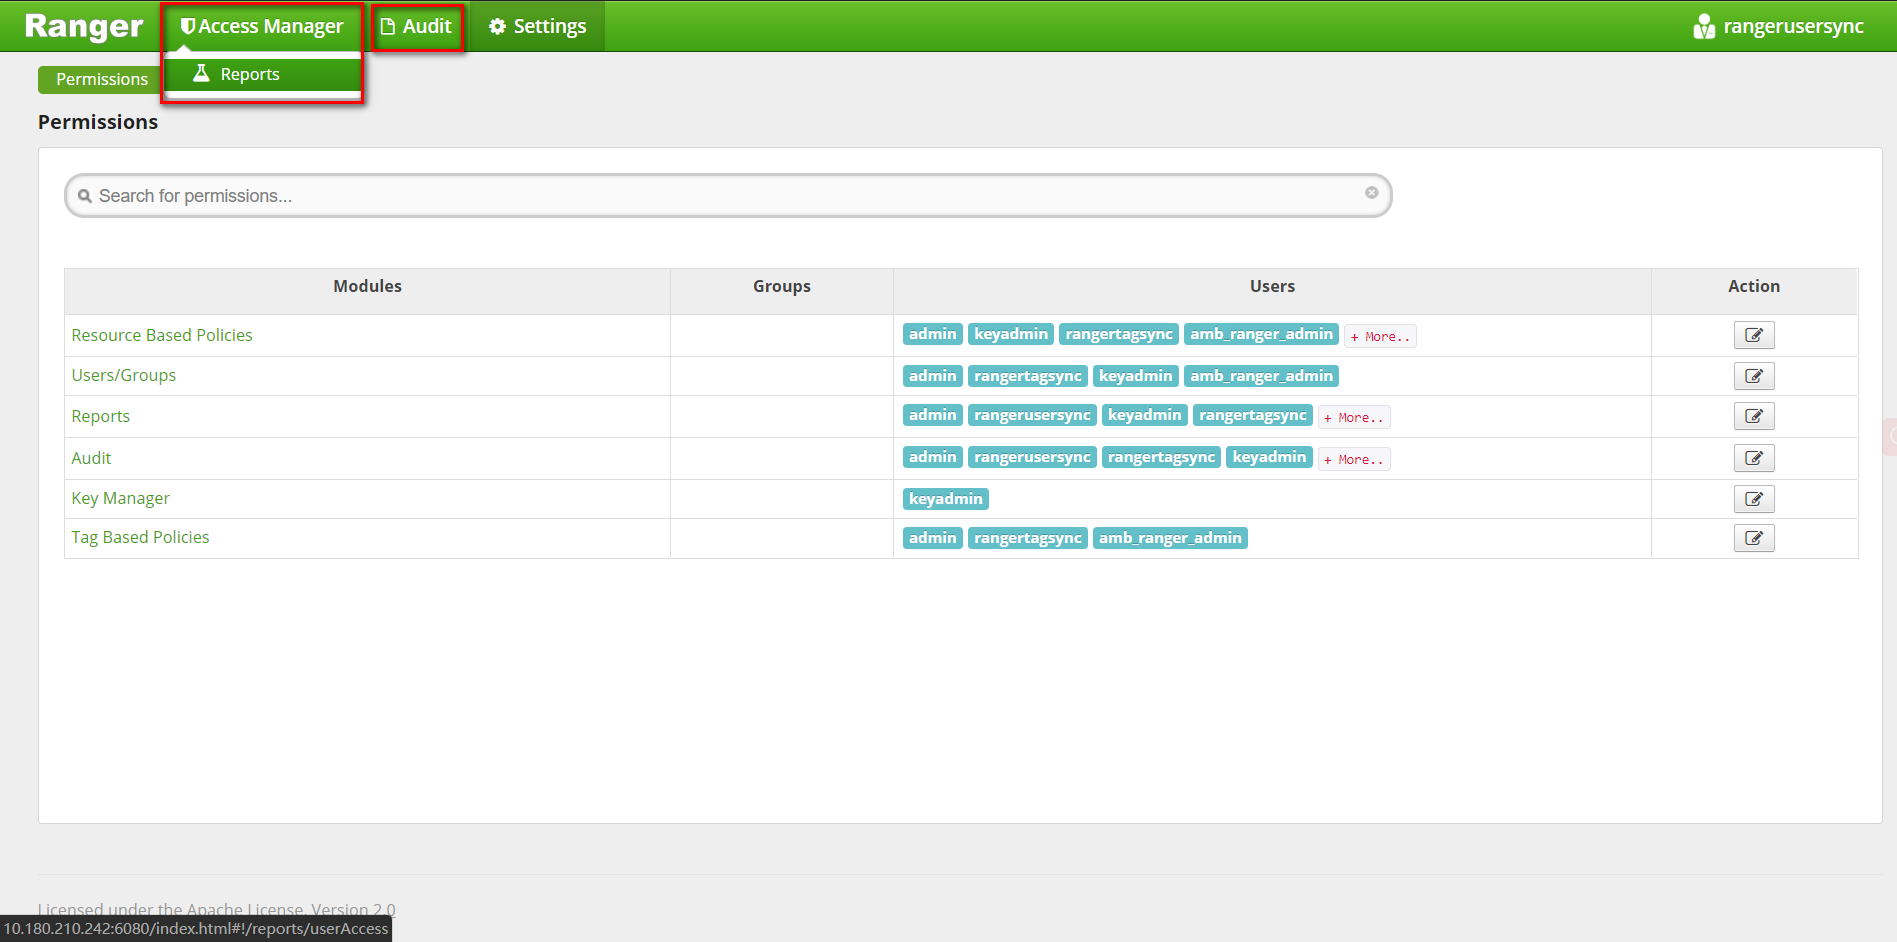
Task: Click amb_ranger_admin tag in Tag Based Policies row
Action: tap(1170, 538)
